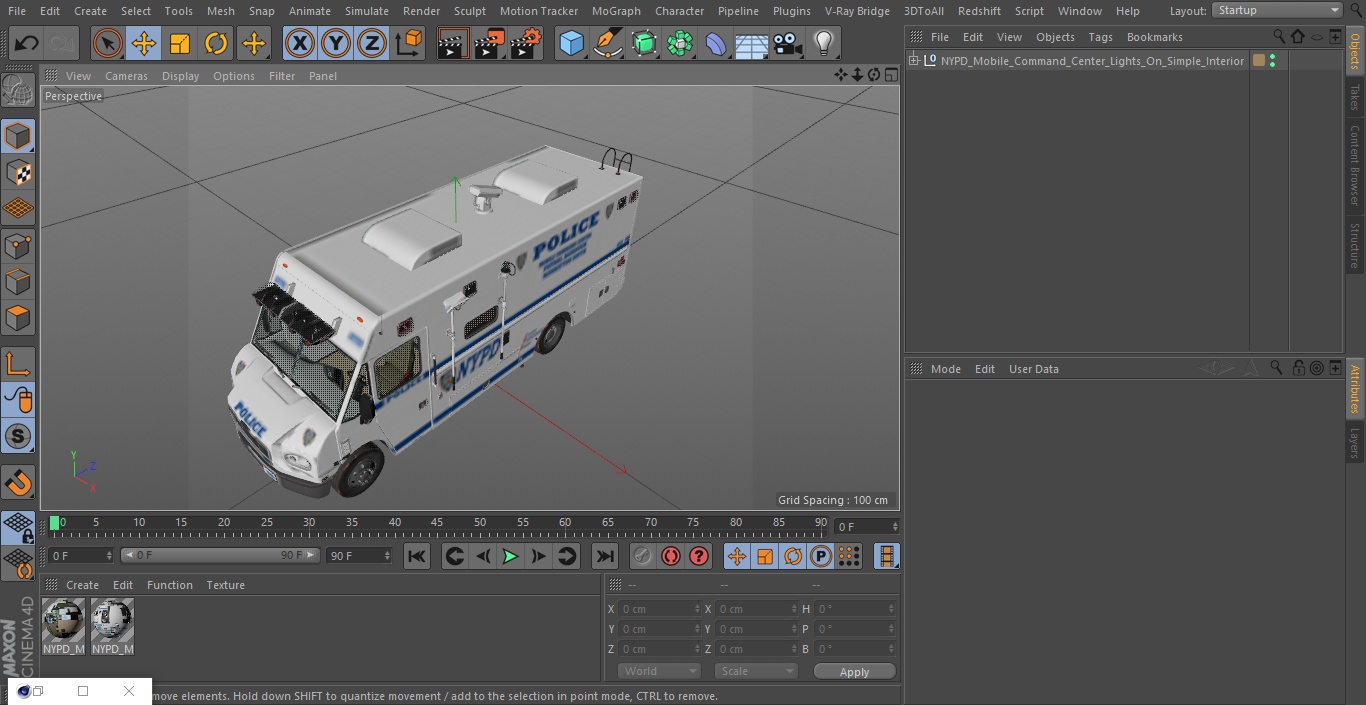
Task: Toggle Z axis lock
Action: coord(372,43)
